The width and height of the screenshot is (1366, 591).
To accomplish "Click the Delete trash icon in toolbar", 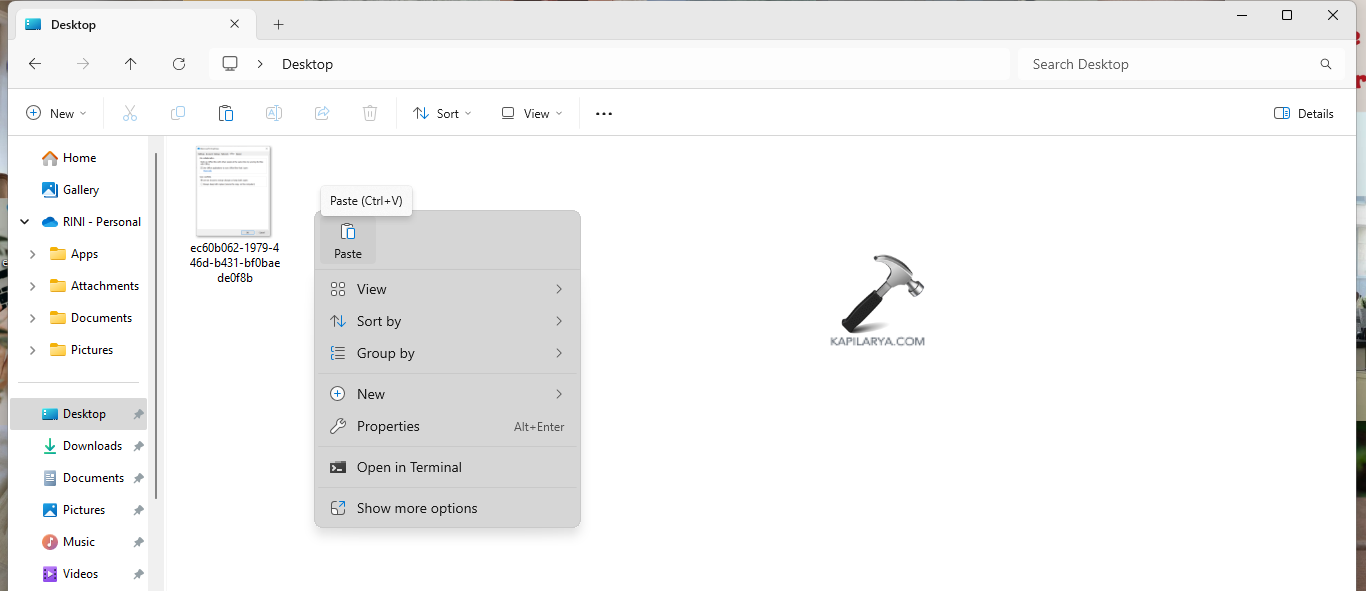I will pyautogui.click(x=370, y=114).
